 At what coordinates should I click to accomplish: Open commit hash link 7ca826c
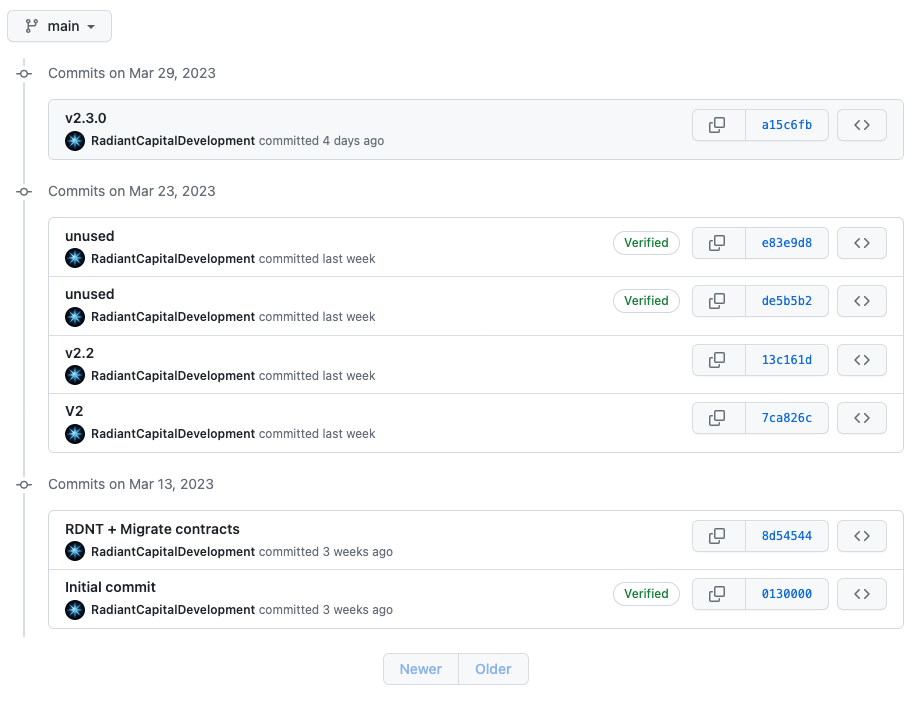[787, 418]
